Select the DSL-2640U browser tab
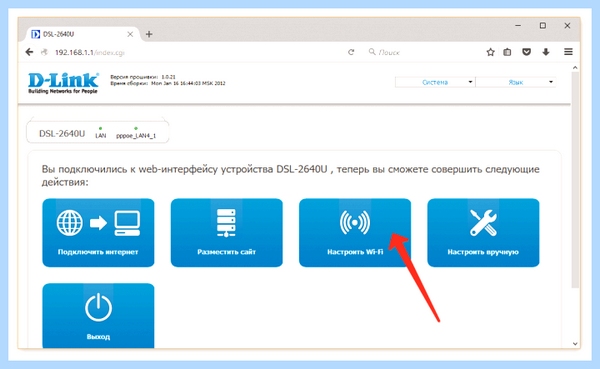Screen dimensions: 600x369 [82, 34]
